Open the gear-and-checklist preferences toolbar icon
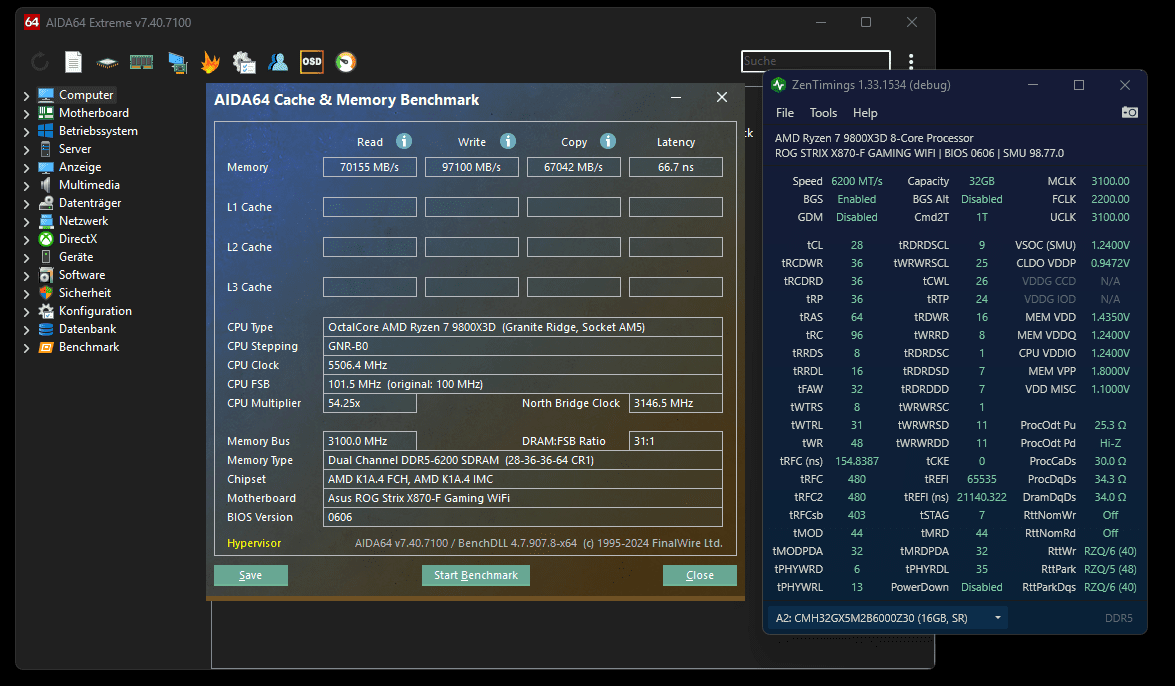 coord(244,62)
